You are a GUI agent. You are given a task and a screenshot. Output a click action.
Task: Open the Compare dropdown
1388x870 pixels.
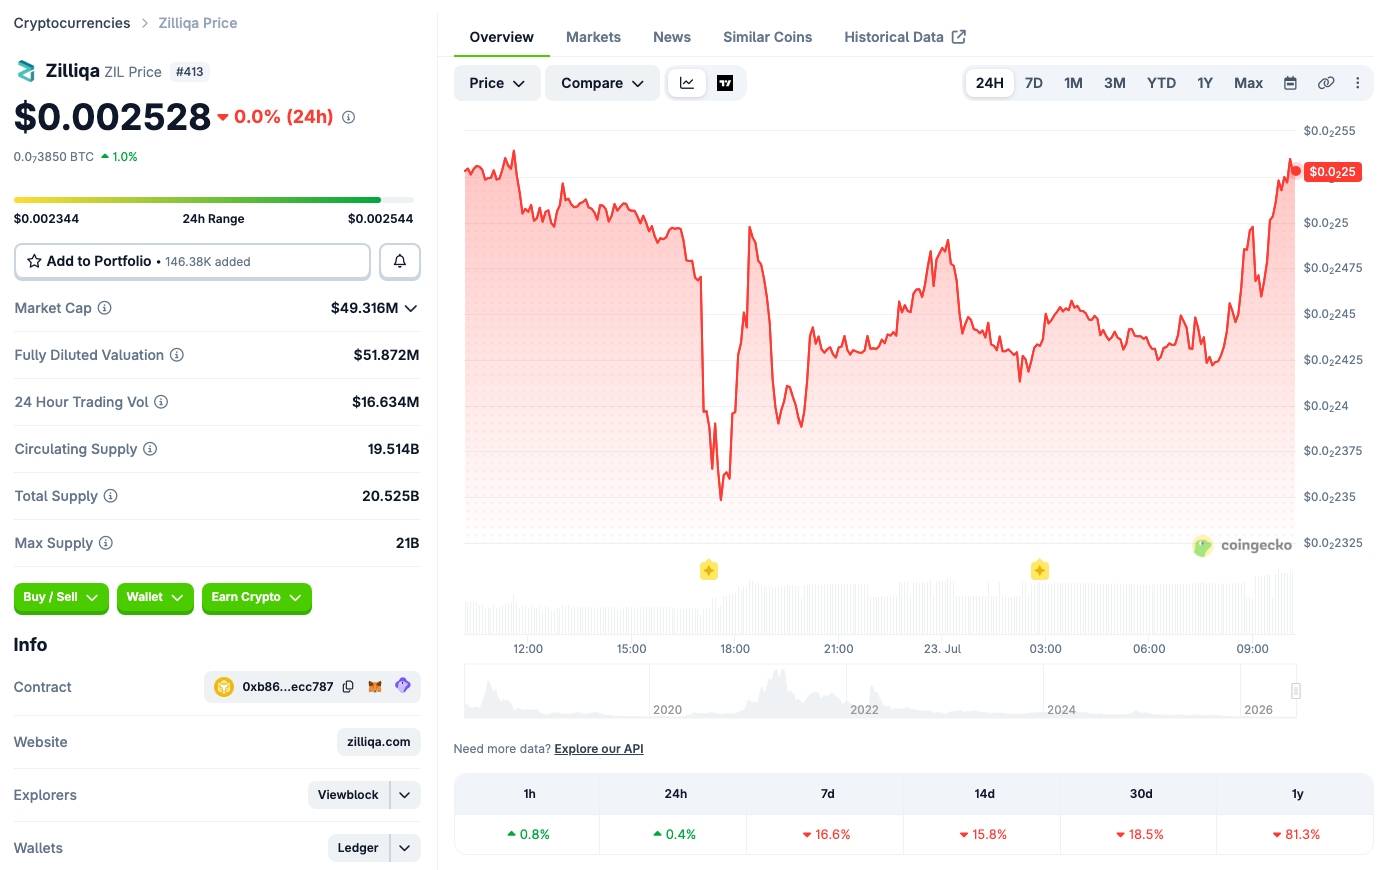(602, 83)
